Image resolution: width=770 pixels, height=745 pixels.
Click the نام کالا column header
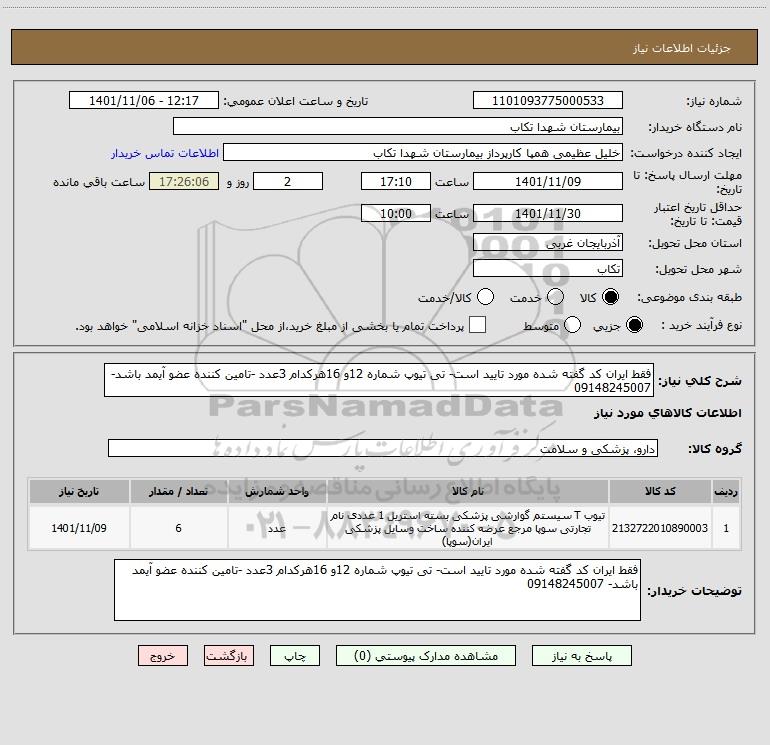click(x=468, y=491)
